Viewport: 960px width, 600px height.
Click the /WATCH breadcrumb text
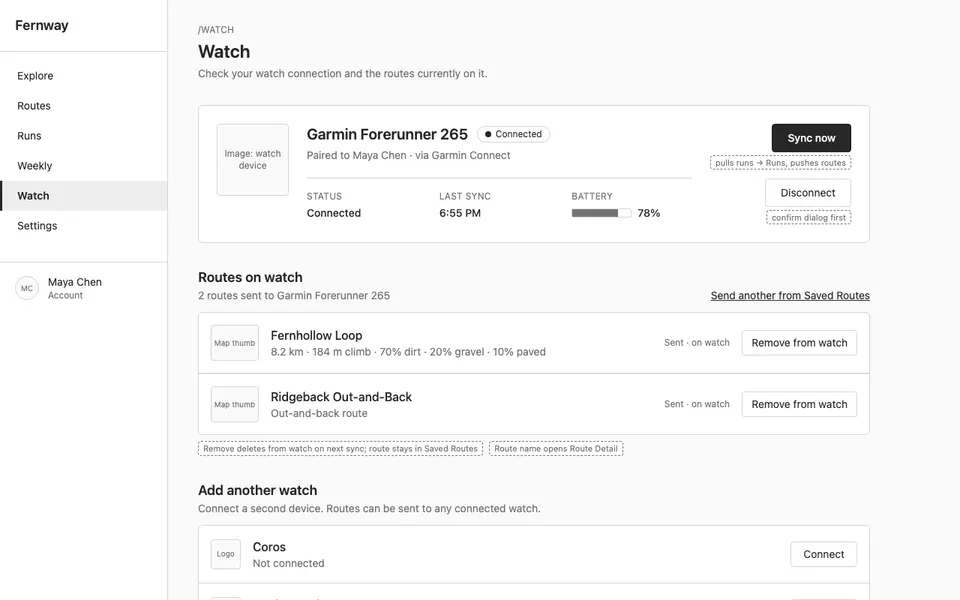pos(216,29)
